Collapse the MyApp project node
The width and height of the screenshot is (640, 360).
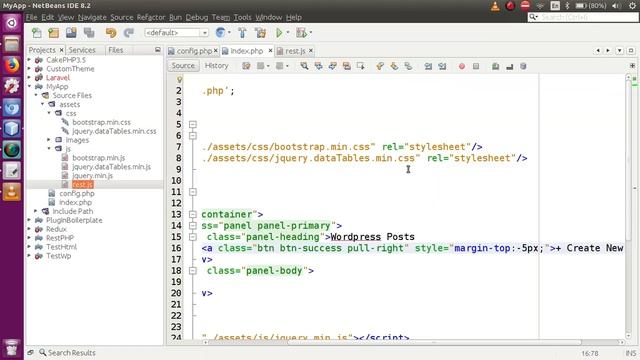click(x=29, y=87)
